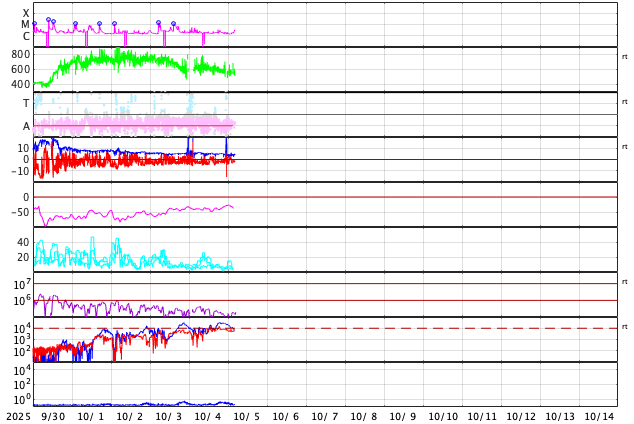Select the 10/10 date on the time axis
This screenshot has height=424, width=634.
pyautogui.click(x=443, y=416)
